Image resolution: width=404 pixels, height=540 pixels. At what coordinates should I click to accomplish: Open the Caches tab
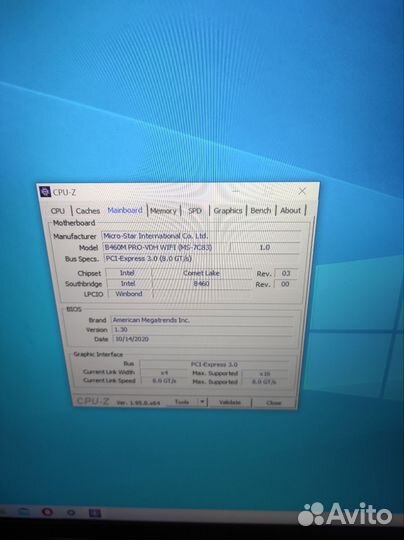[88, 211]
